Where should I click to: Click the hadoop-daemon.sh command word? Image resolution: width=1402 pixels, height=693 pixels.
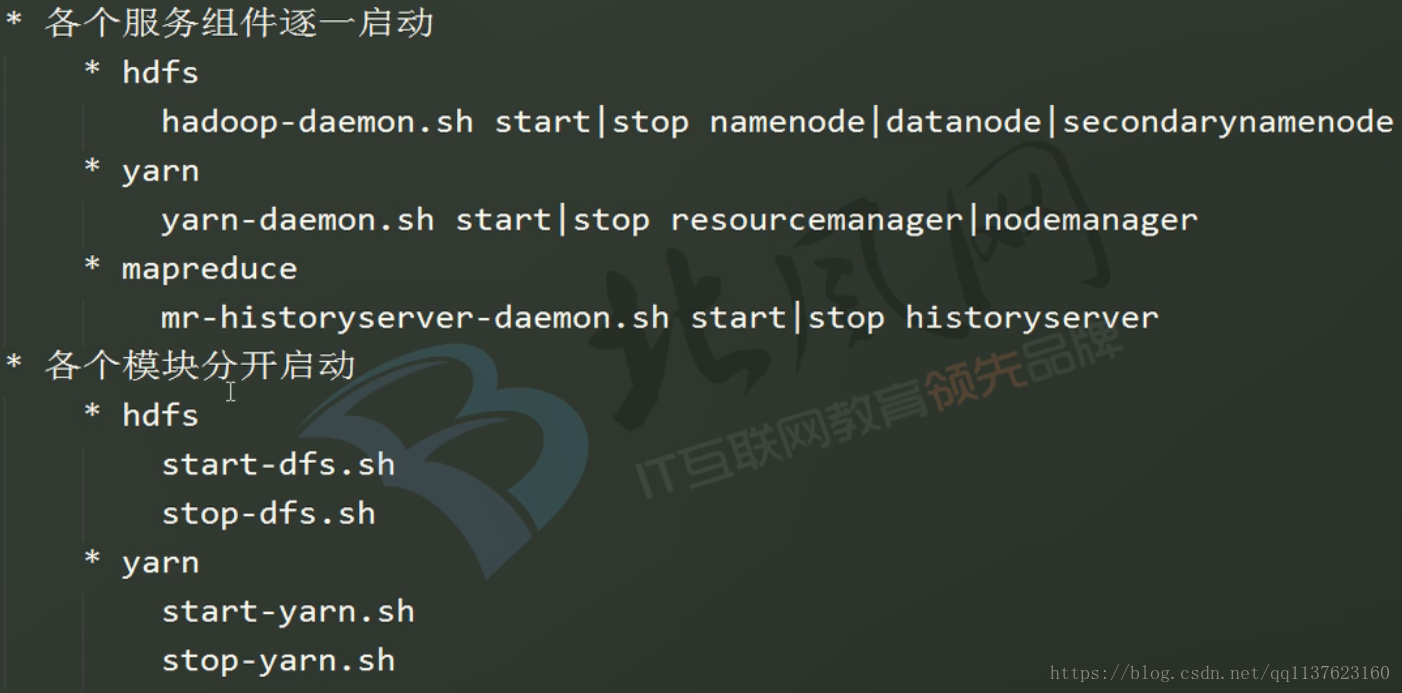[317, 122]
